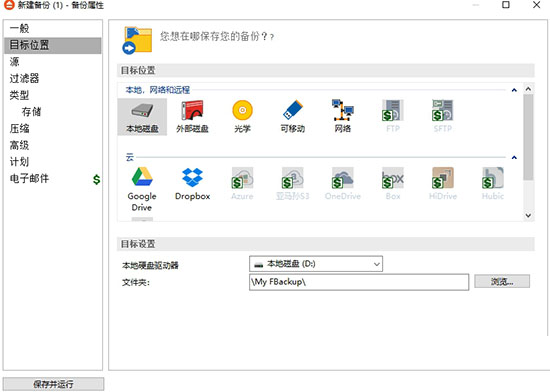Maximize the backup properties window

coord(506,5)
